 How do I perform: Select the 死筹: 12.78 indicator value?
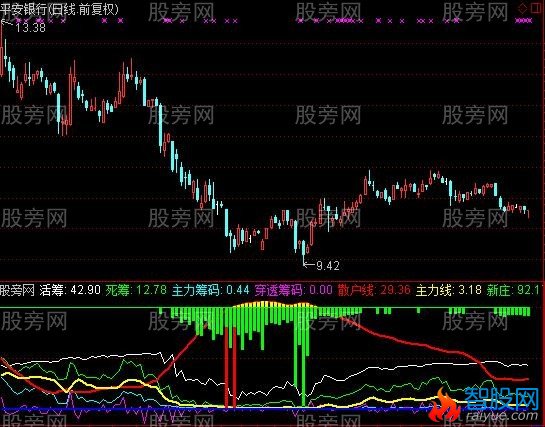point(136,290)
